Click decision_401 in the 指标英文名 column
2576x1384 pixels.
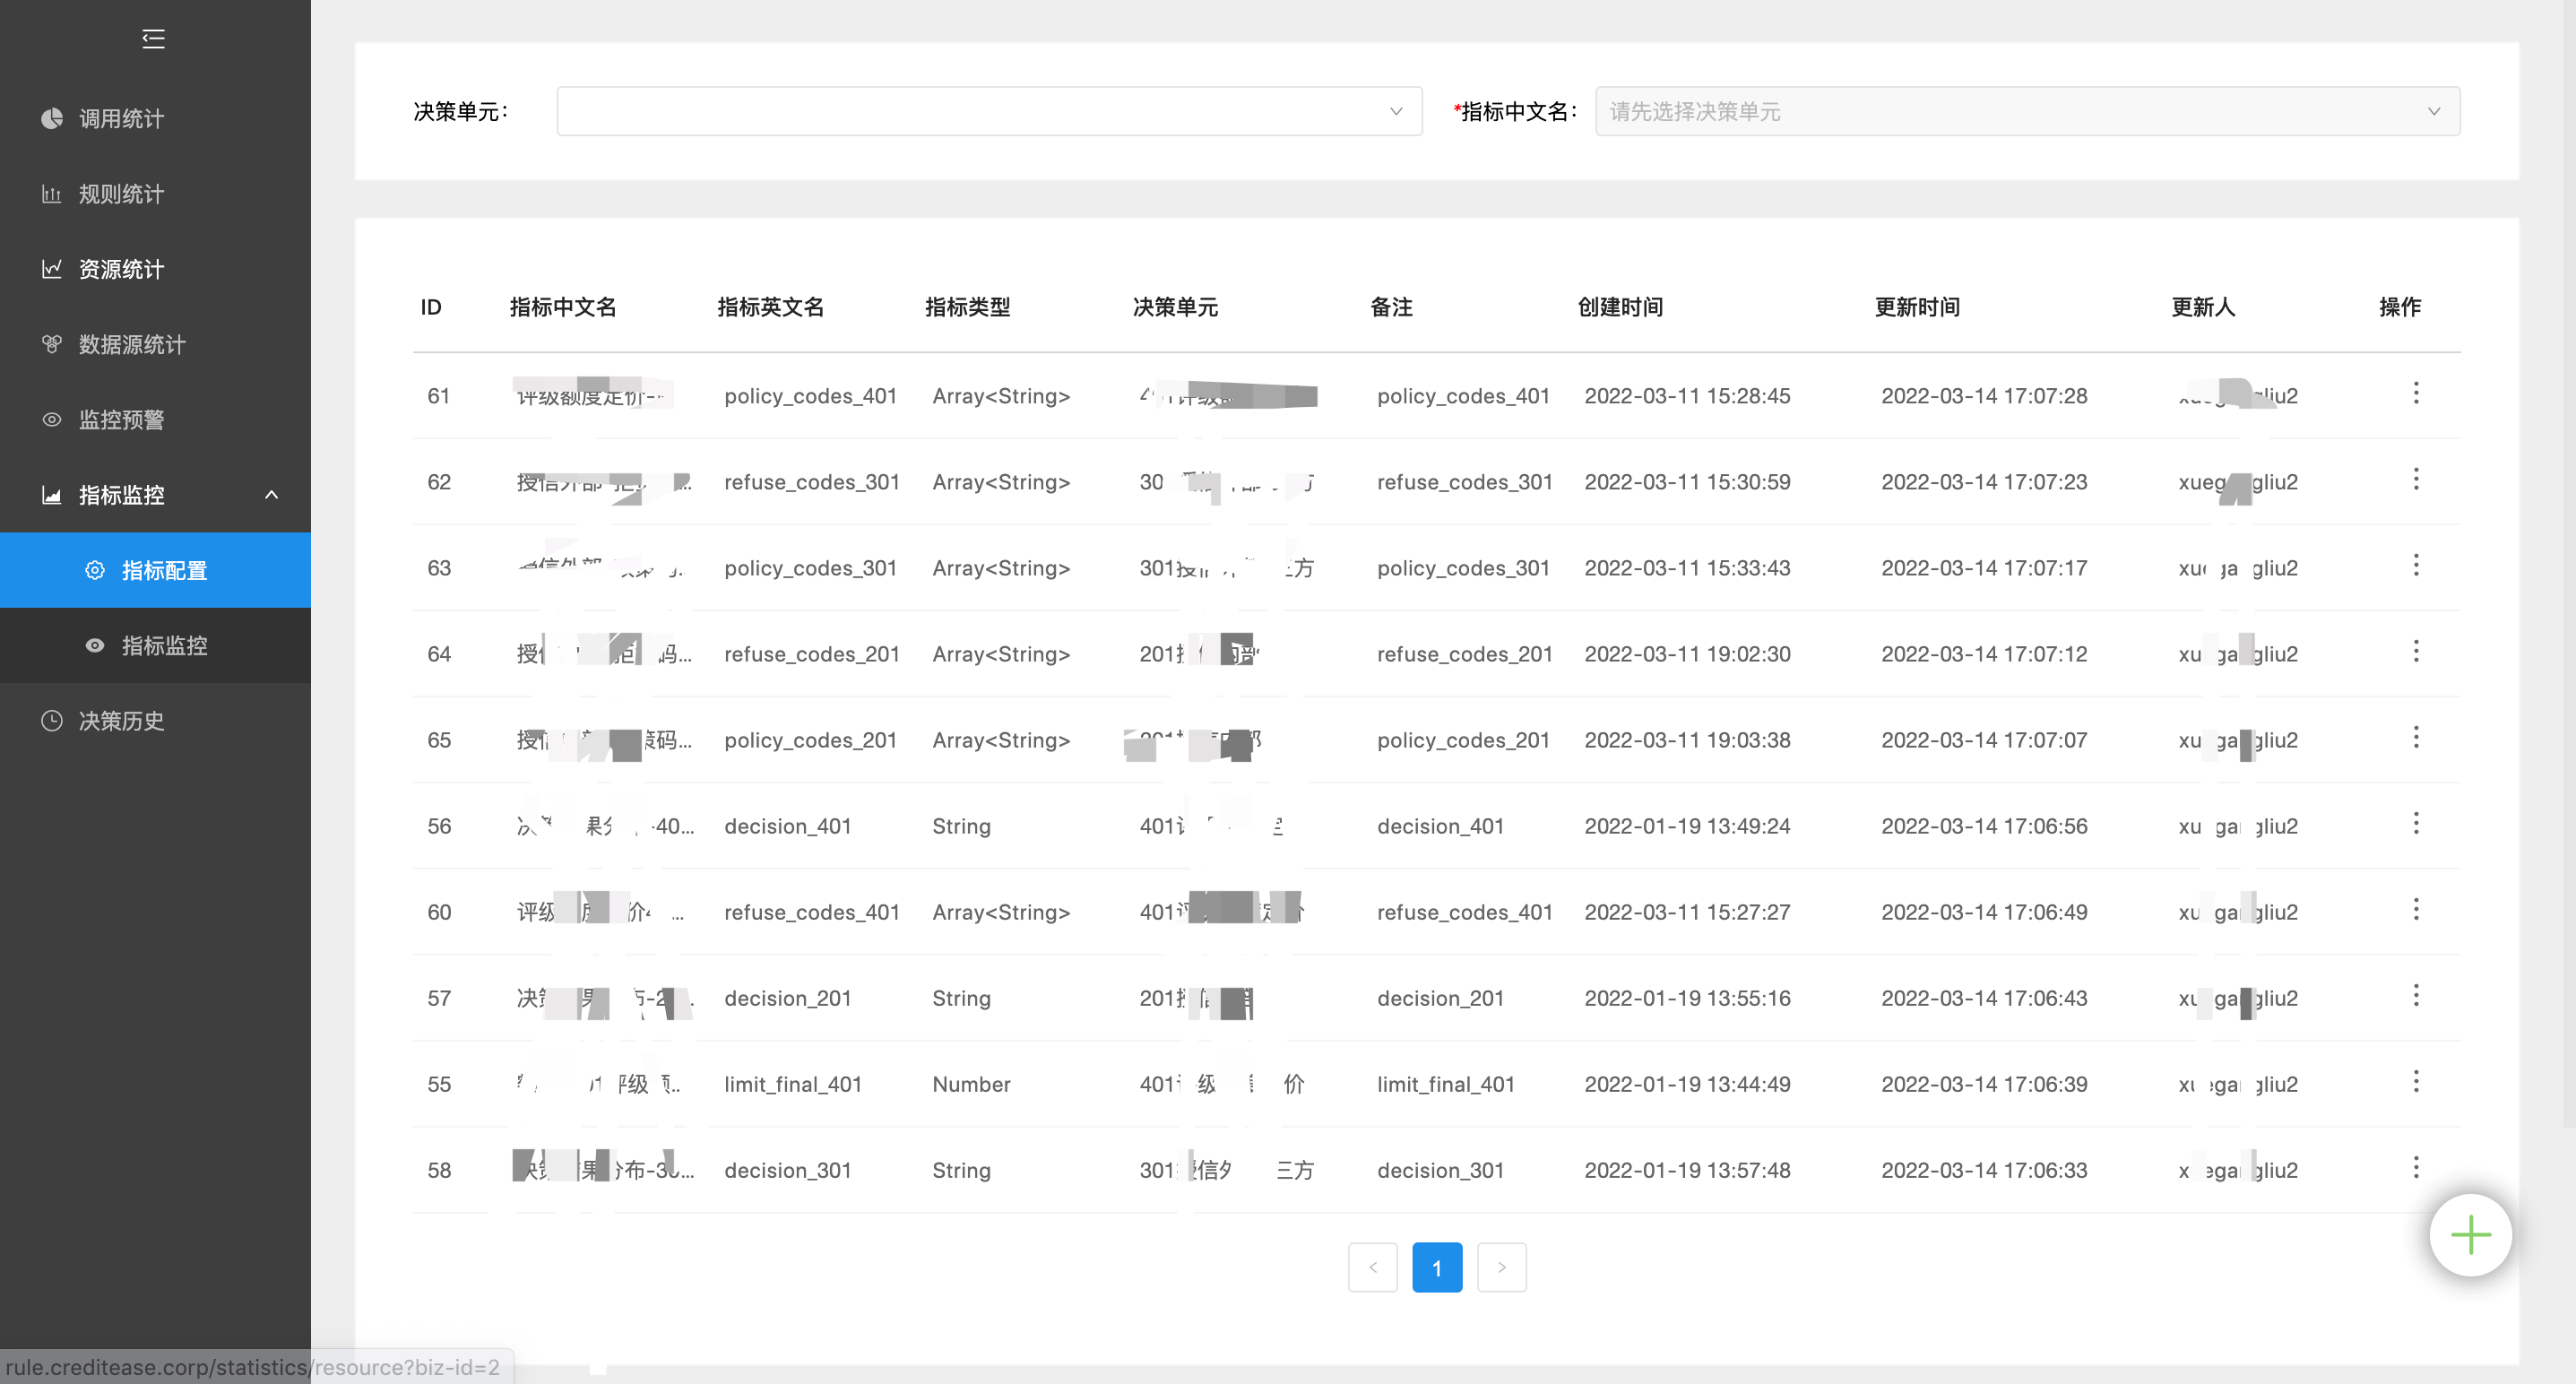coord(787,826)
